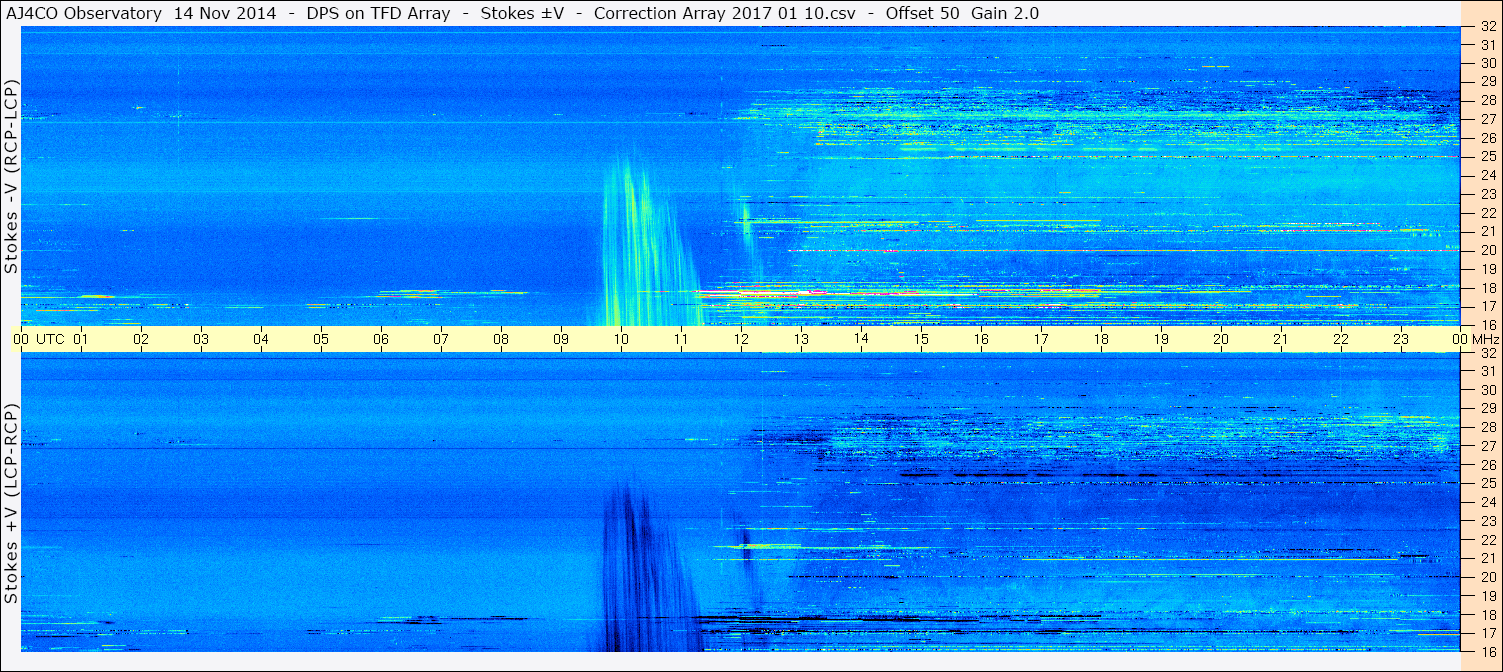Image resolution: width=1503 pixels, height=672 pixels.
Task: Select the 21 hour time-axis label
Action: pyautogui.click(x=1281, y=339)
